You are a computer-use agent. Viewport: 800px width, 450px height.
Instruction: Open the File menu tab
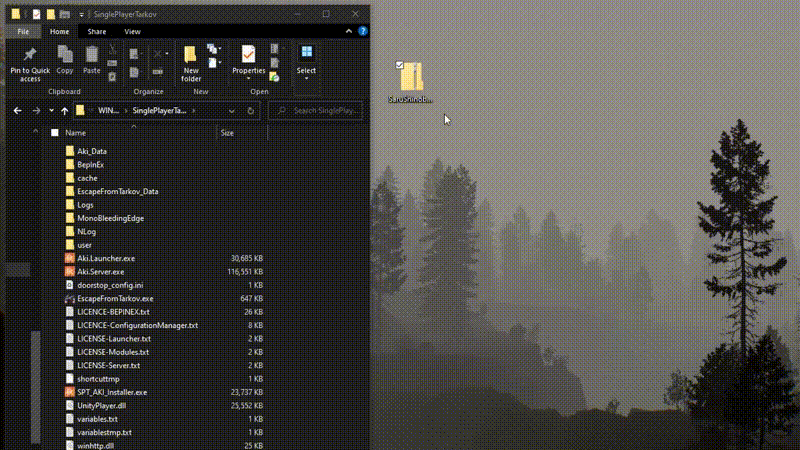(x=23, y=32)
